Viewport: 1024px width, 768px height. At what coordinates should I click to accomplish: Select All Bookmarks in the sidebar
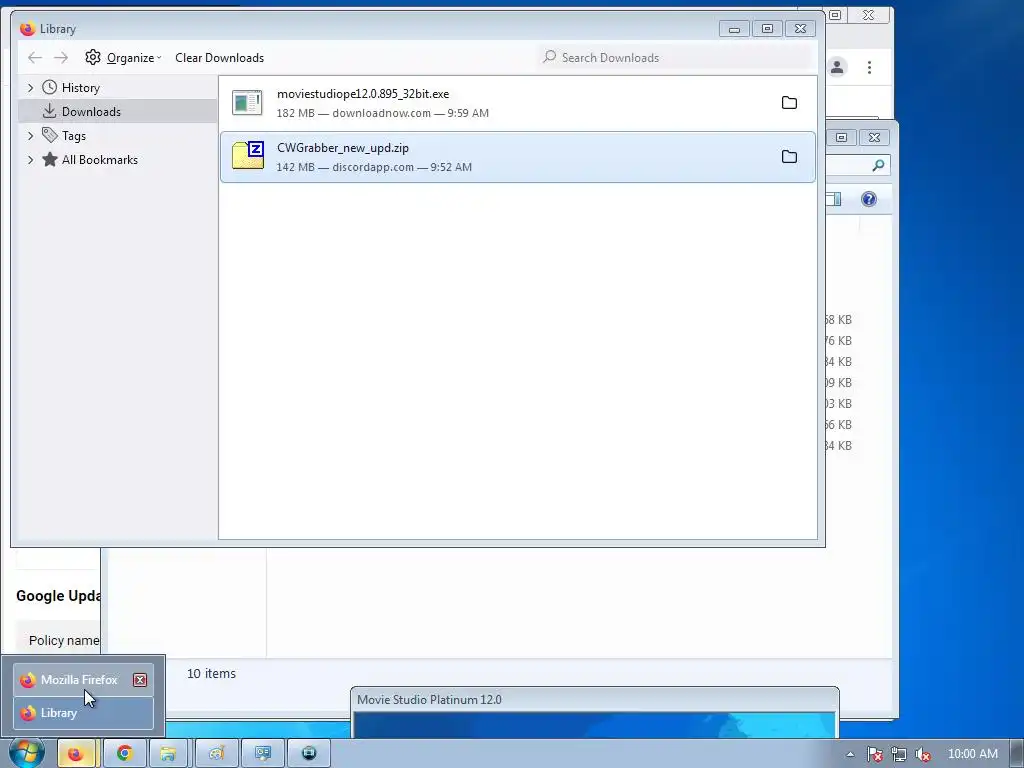click(99, 160)
